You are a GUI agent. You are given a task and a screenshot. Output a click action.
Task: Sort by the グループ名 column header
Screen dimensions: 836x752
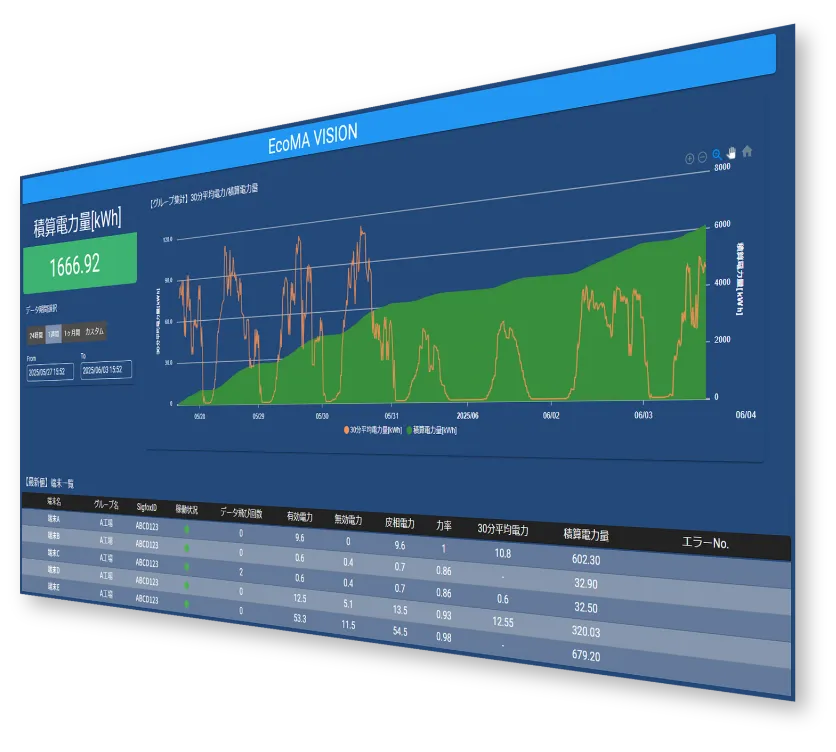pyautogui.click(x=106, y=504)
